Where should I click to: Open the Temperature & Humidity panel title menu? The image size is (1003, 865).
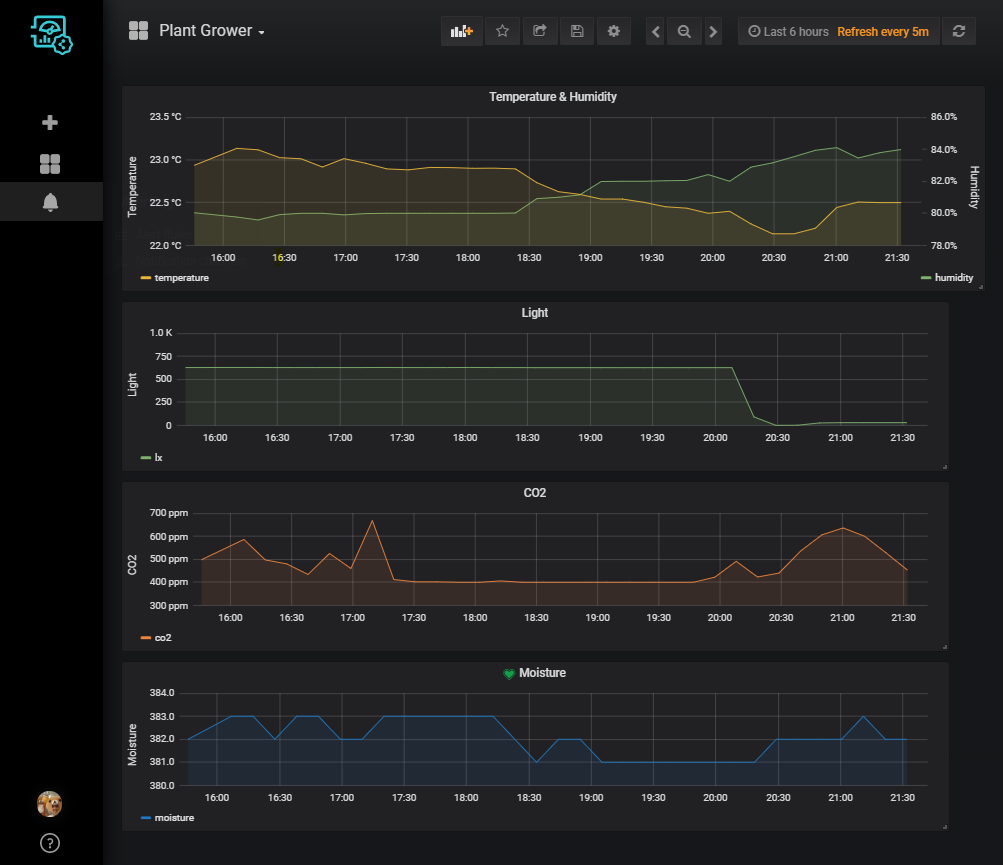pos(552,97)
